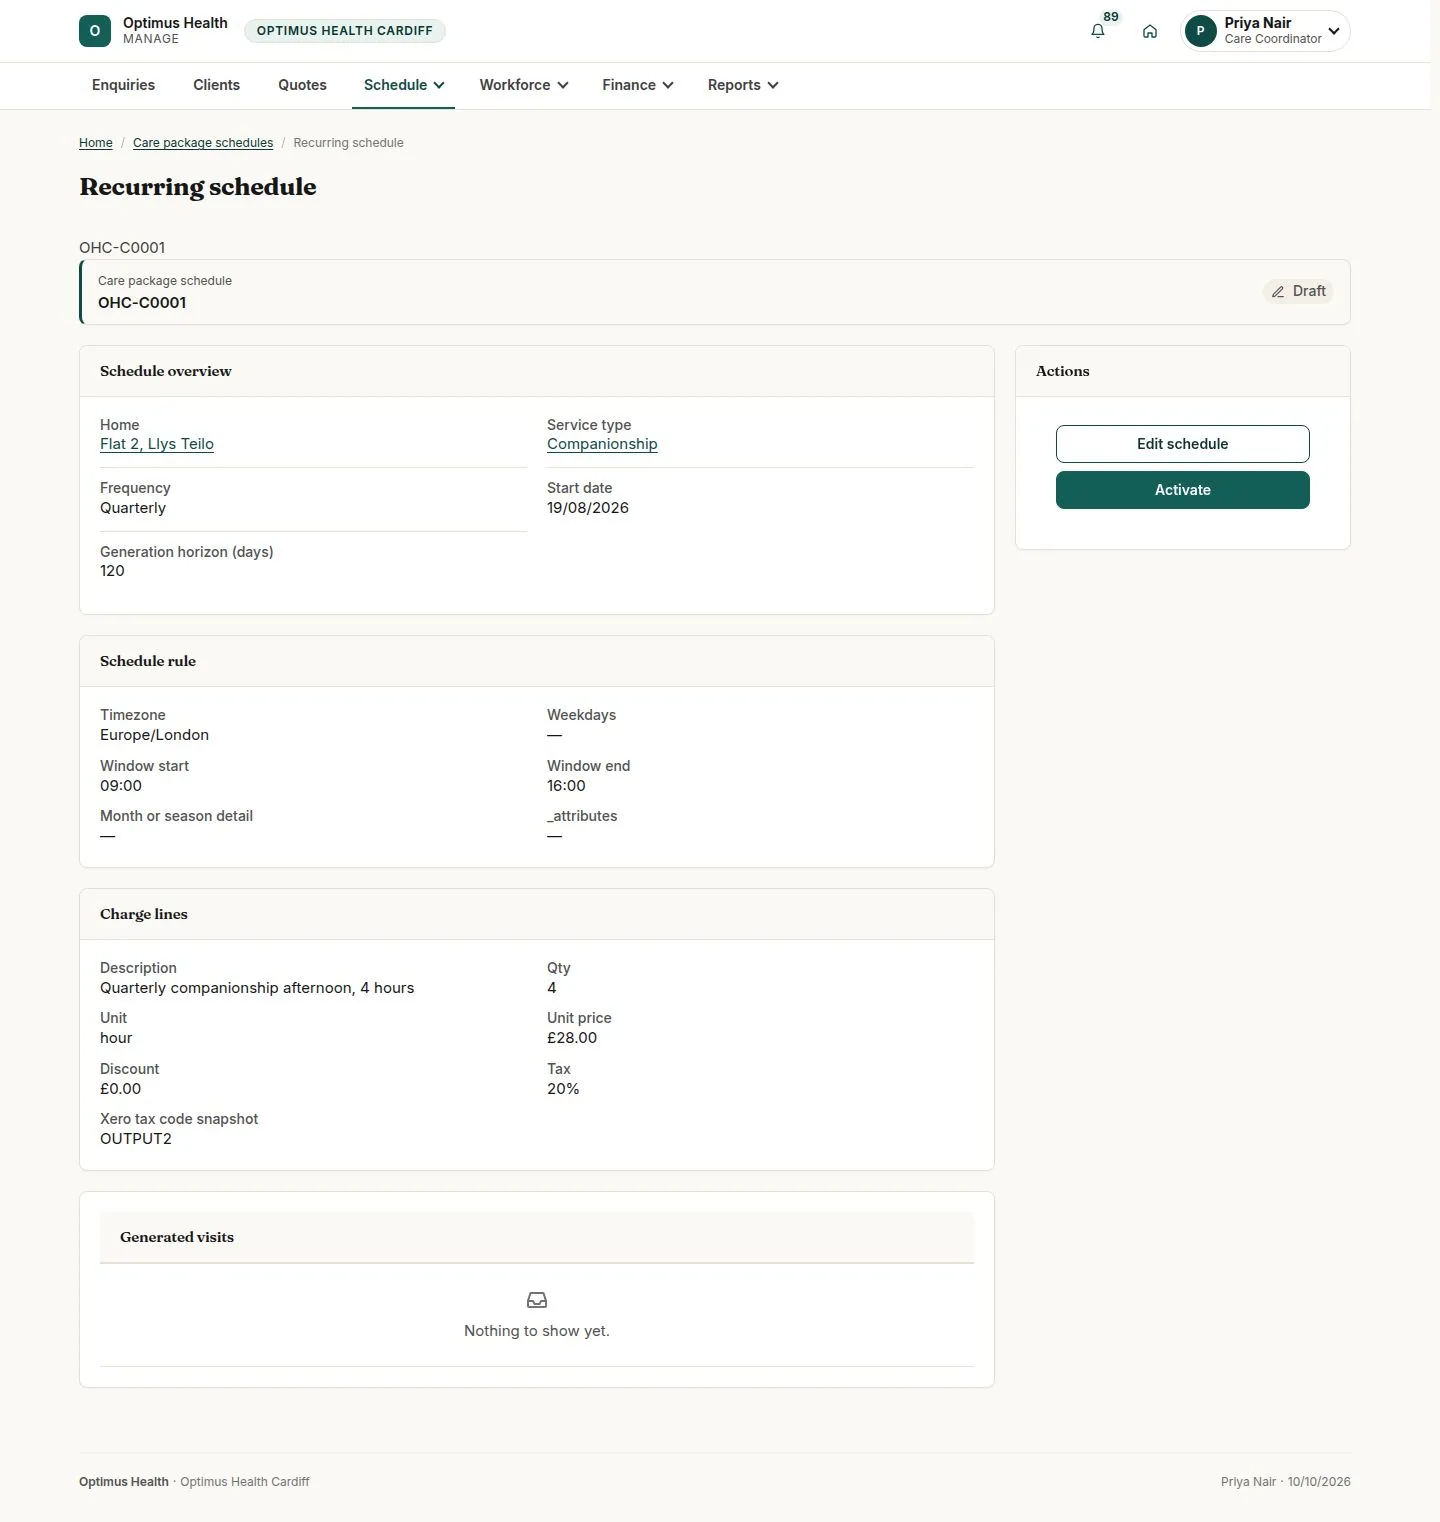The width and height of the screenshot is (1440, 1522).
Task: Open the Workforce dropdown menu
Action: tap(524, 85)
